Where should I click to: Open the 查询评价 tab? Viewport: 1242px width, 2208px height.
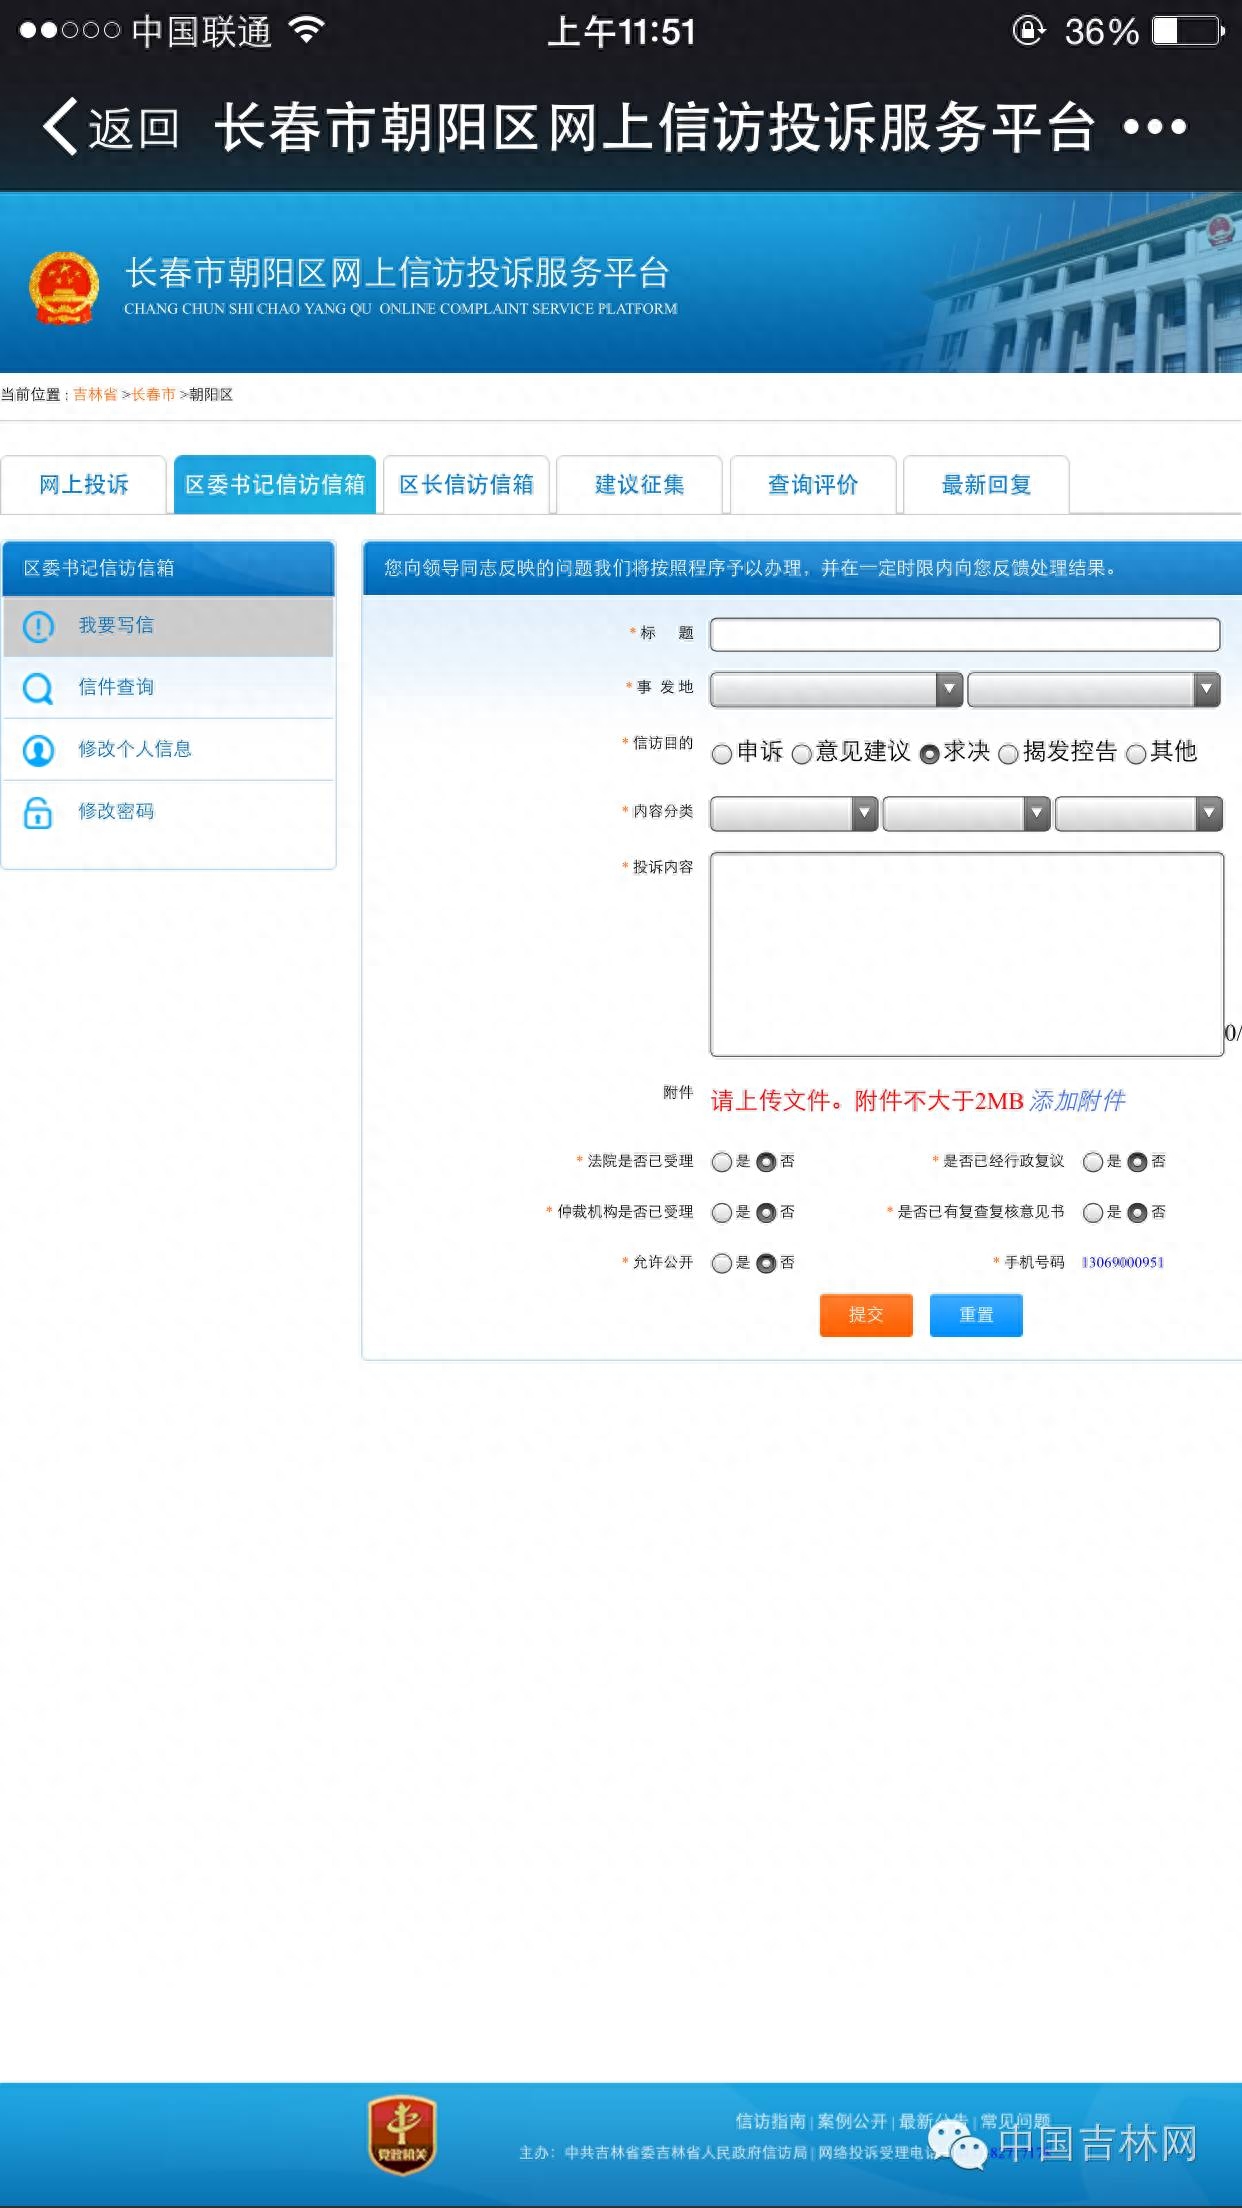(812, 485)
